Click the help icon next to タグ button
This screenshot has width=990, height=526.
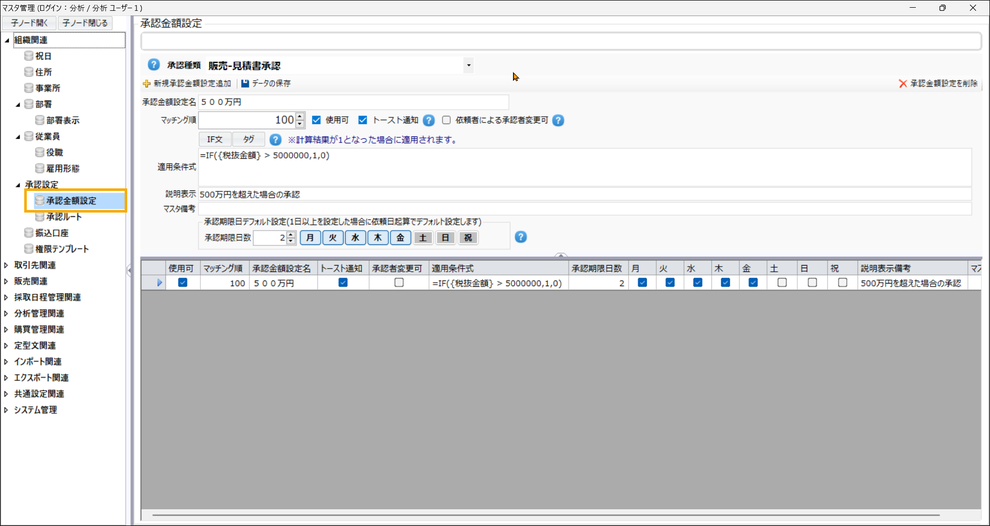[x=275, y=140]
